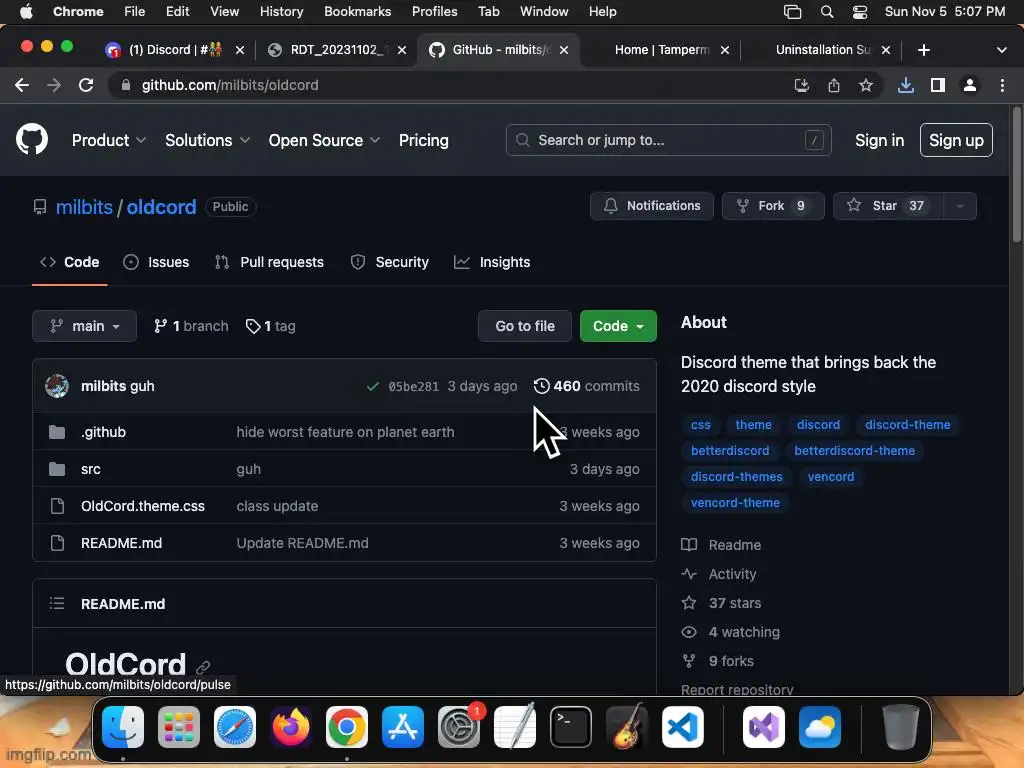The width and height of the screenshot is (1024, 768).
Task: Fork the repository with Fork button
Action: pos(773,206)
